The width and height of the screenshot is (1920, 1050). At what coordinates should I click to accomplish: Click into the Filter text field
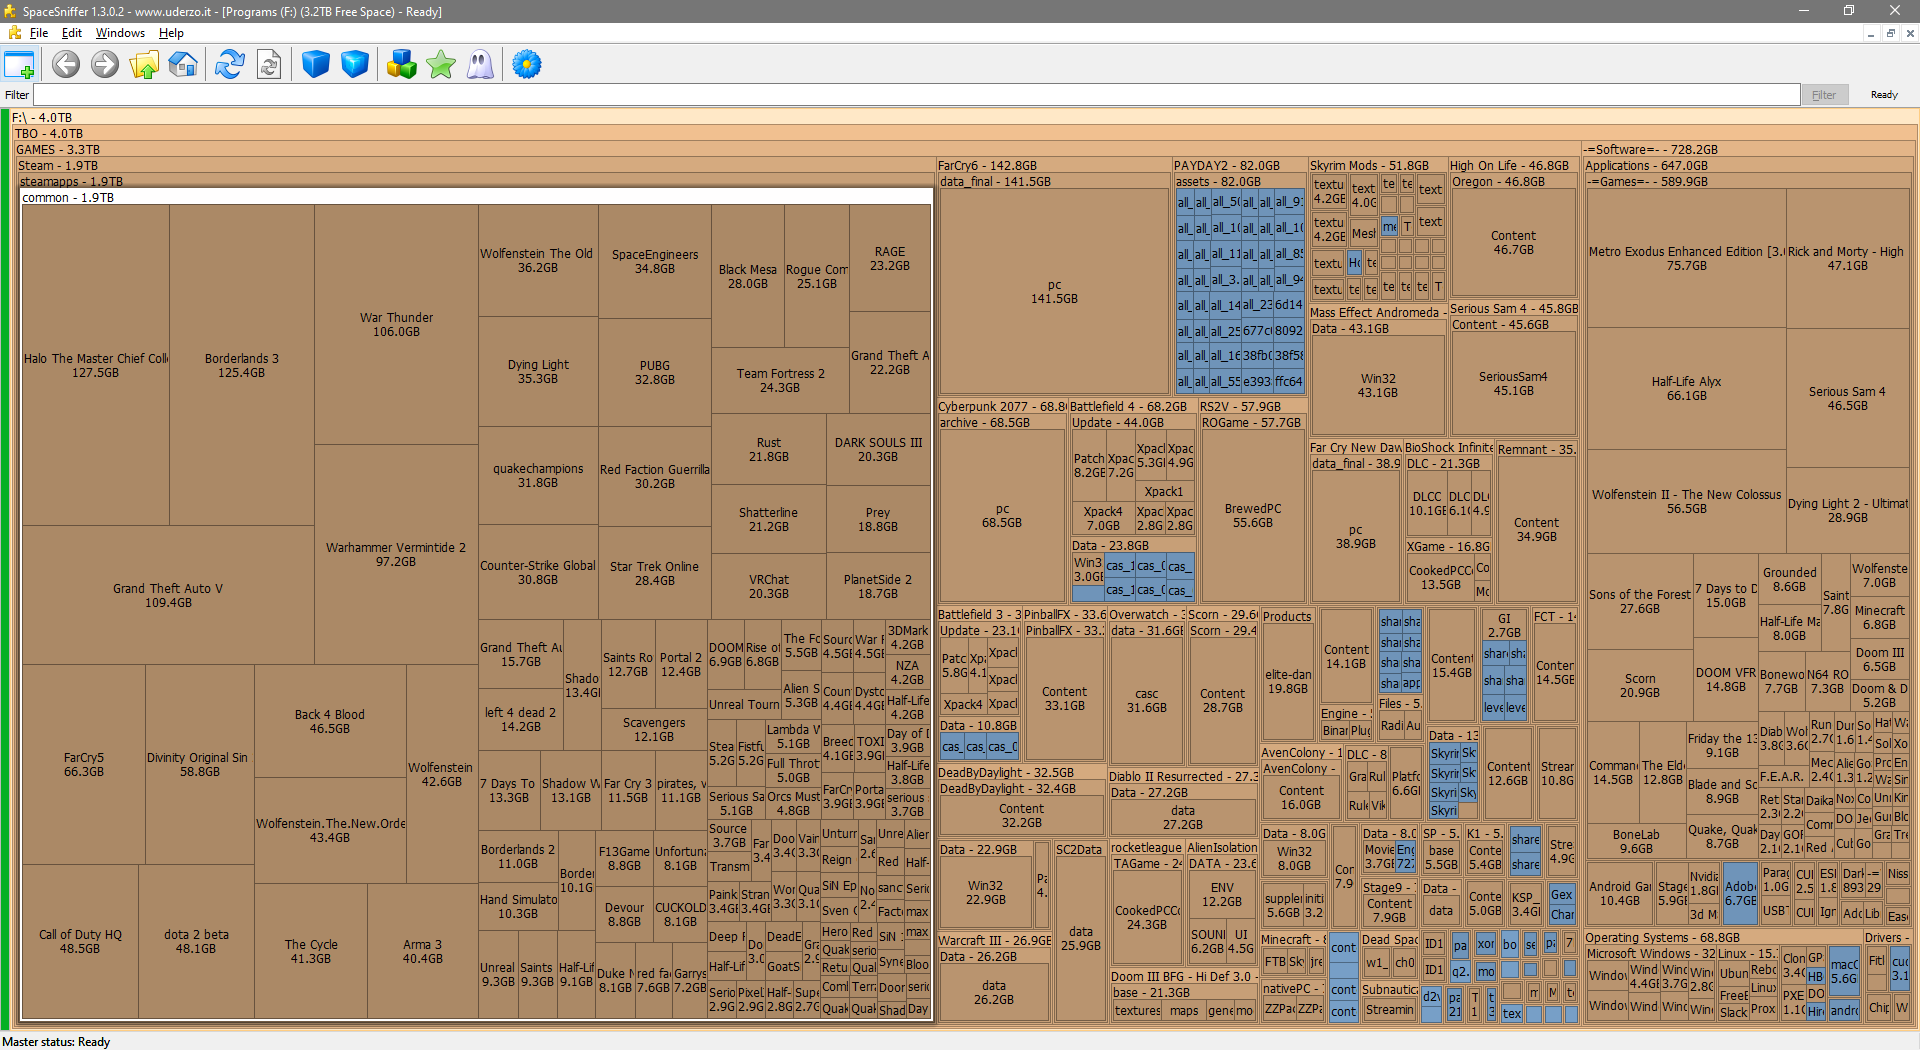(x=916, y=95)
